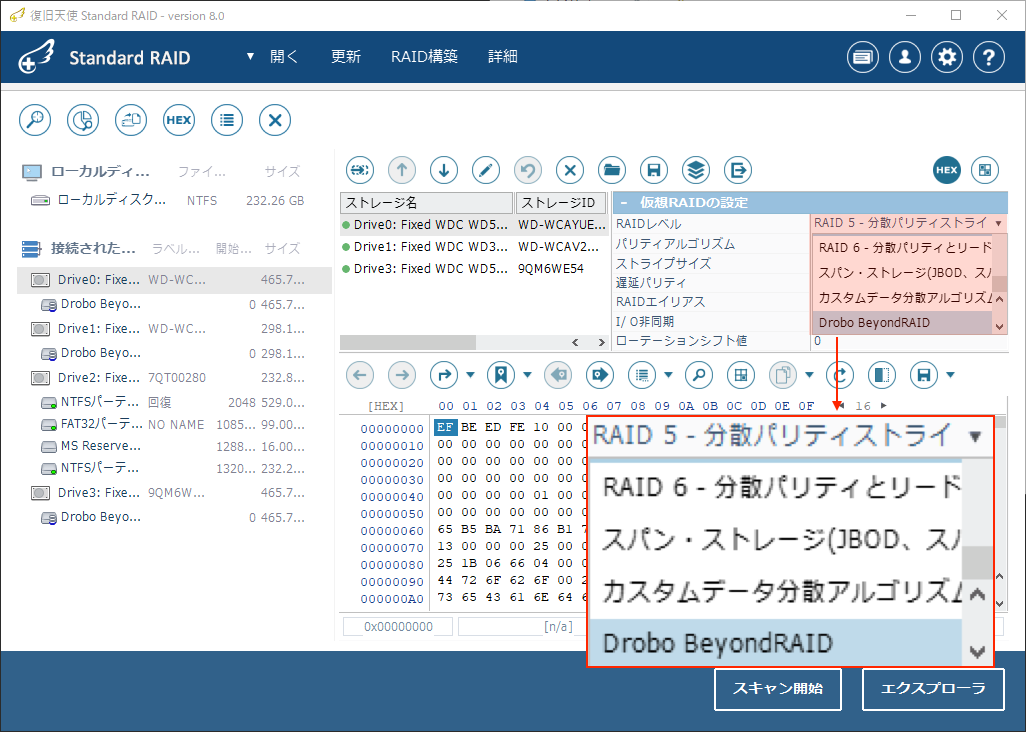The height and width of the screenshot is (732, 1026).
Task: Click the reload refresh icon in hex toolbar
Action: [840, 375]
